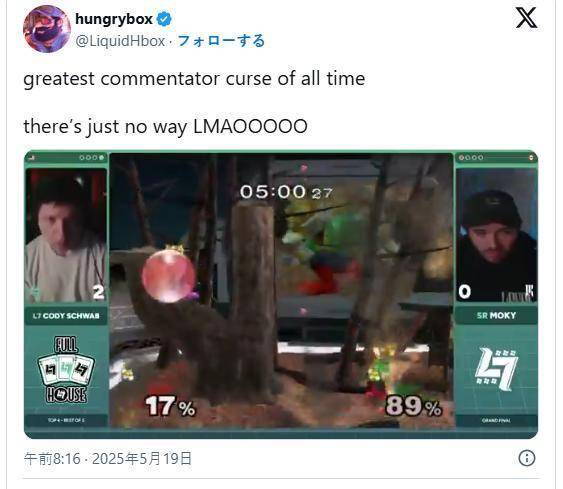Click the 17% damage indicator
This screenshot has height=489, width=563.
(170, 406)
